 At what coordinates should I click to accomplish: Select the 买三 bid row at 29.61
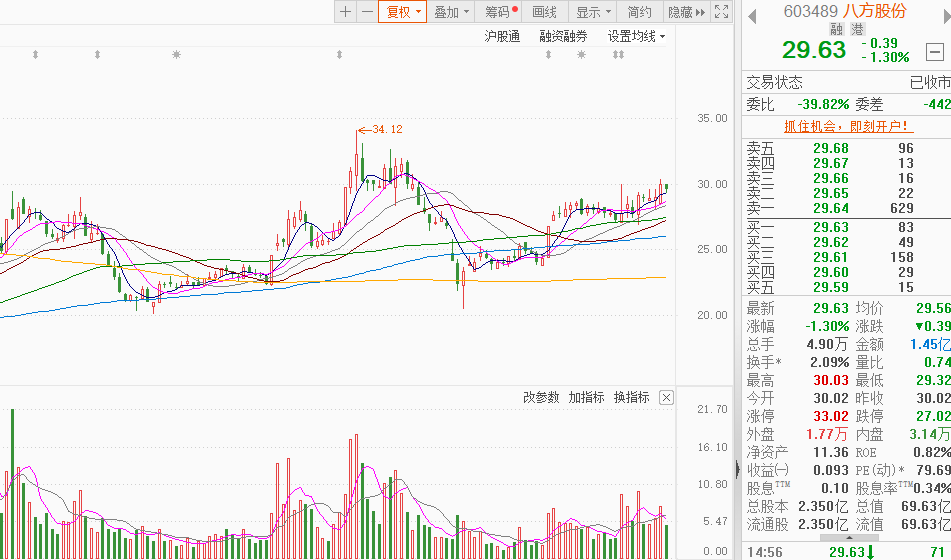click(847, 258)
